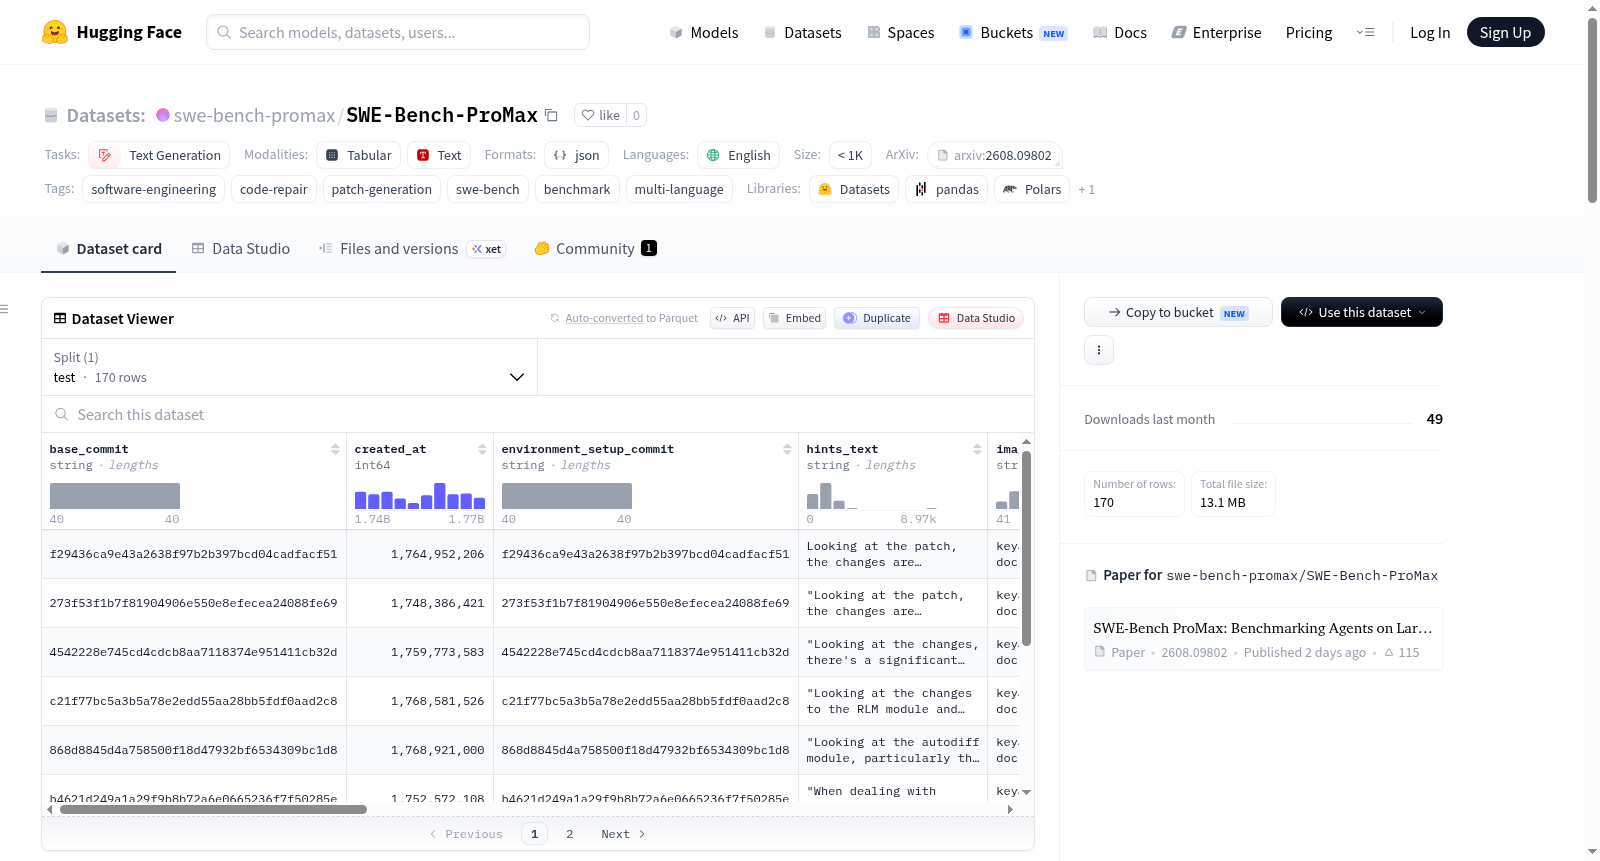Select the Datasets library tag

click(854, 189)
